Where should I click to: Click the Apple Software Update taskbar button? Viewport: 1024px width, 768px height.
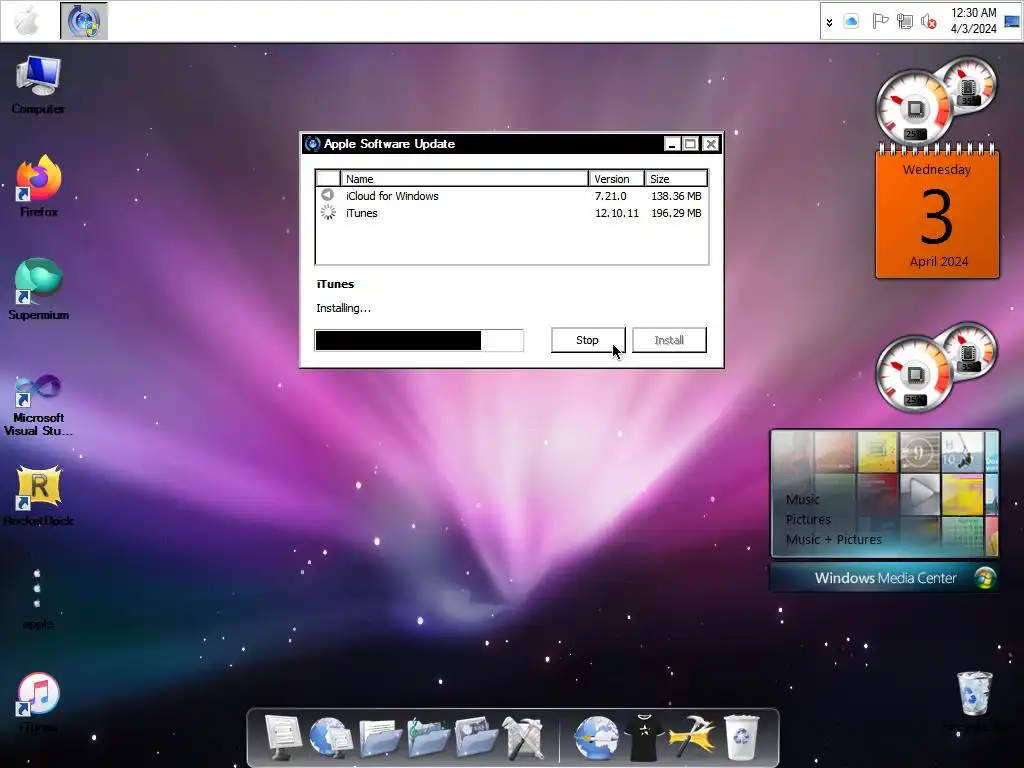click(x=84, y=21)
